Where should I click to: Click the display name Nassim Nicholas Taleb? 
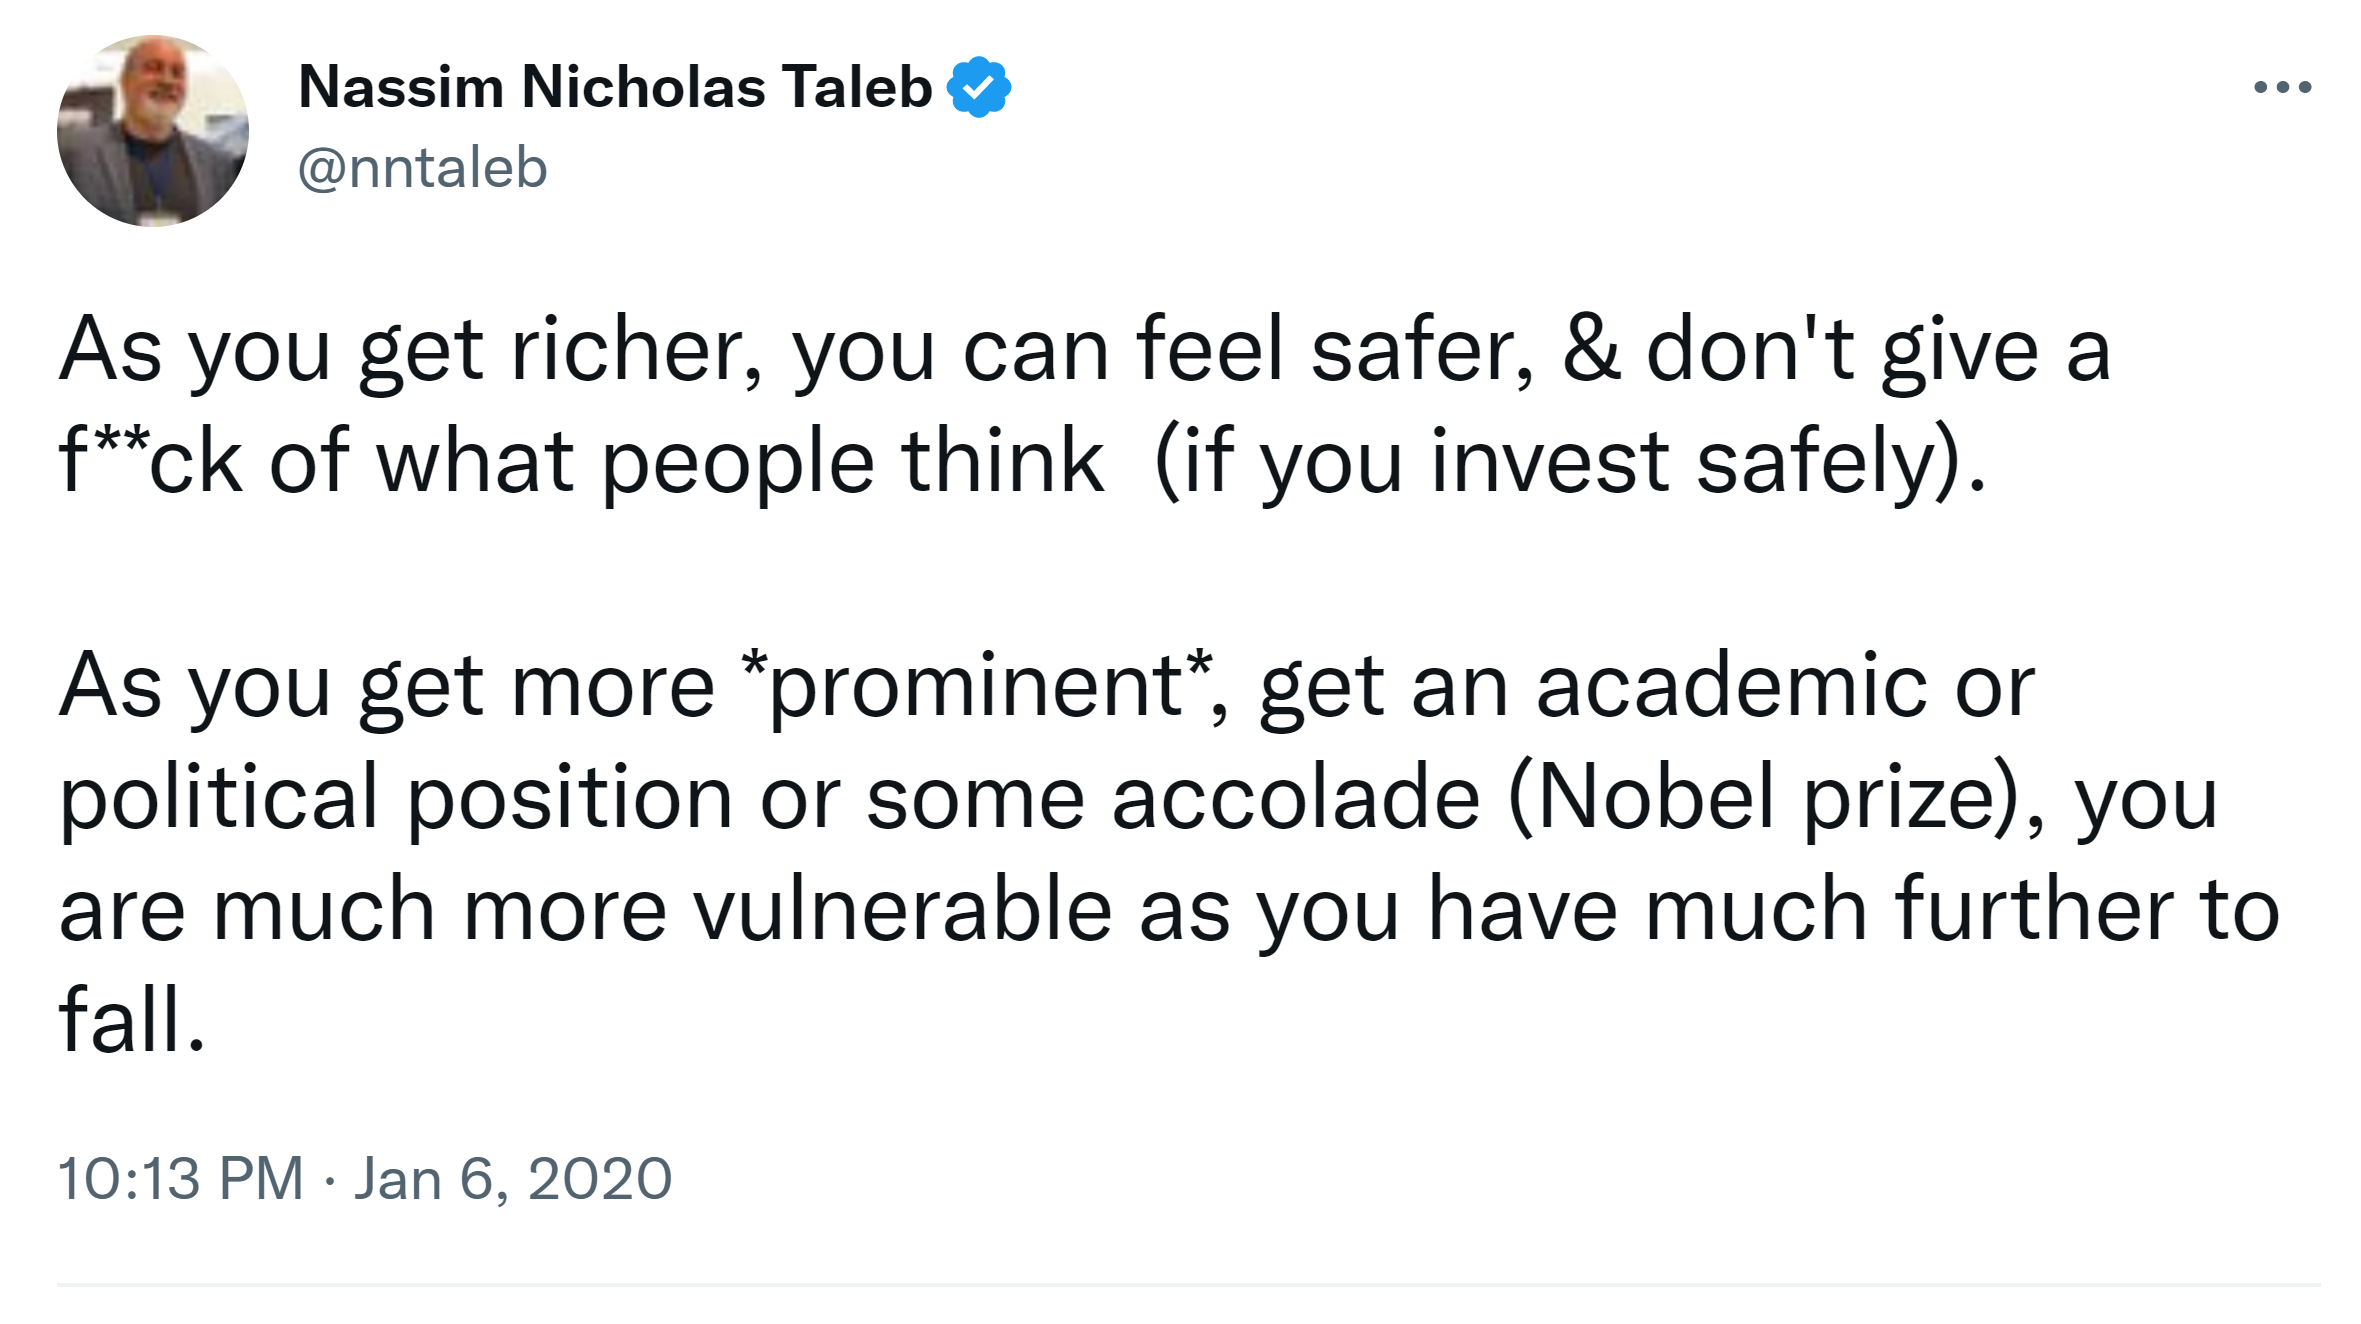614,87
